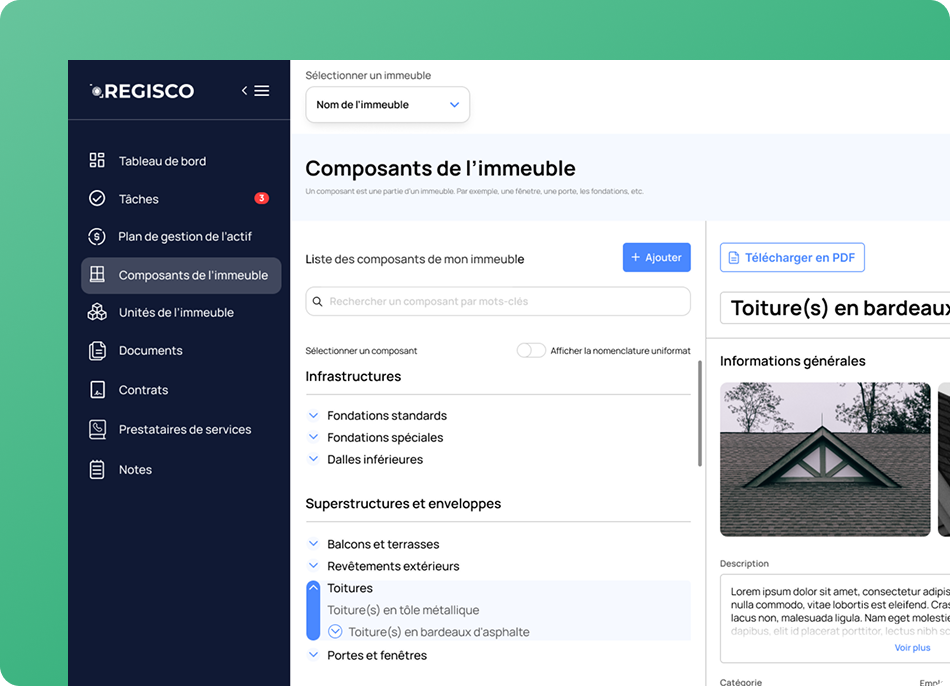The height and width of the screenshot is (686, 950).
Task: Click the Tâches checkmark icon
Action: pyautogui.click(x=97, y=198)
